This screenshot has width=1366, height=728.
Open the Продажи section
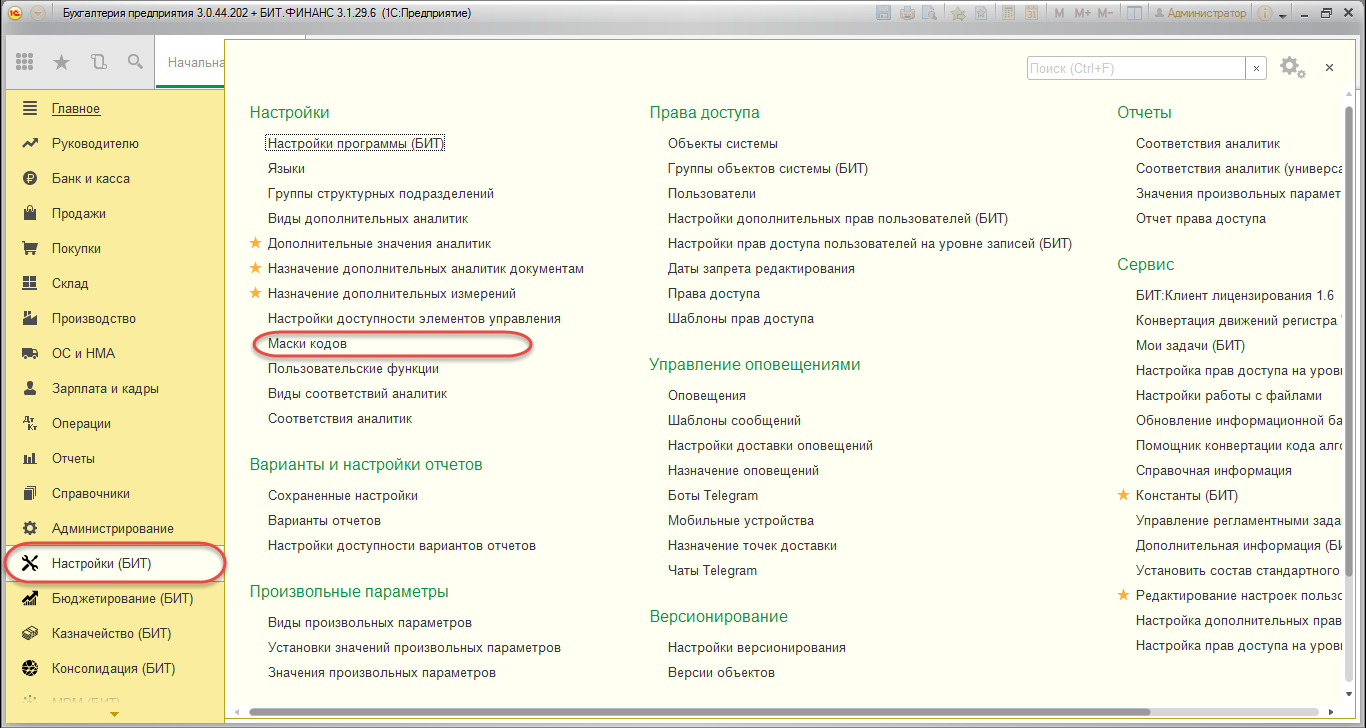click(x=79, y=213)
